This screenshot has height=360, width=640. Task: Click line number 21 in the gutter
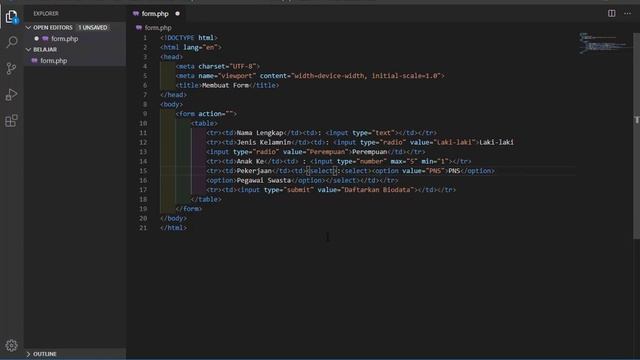point(143,227)
